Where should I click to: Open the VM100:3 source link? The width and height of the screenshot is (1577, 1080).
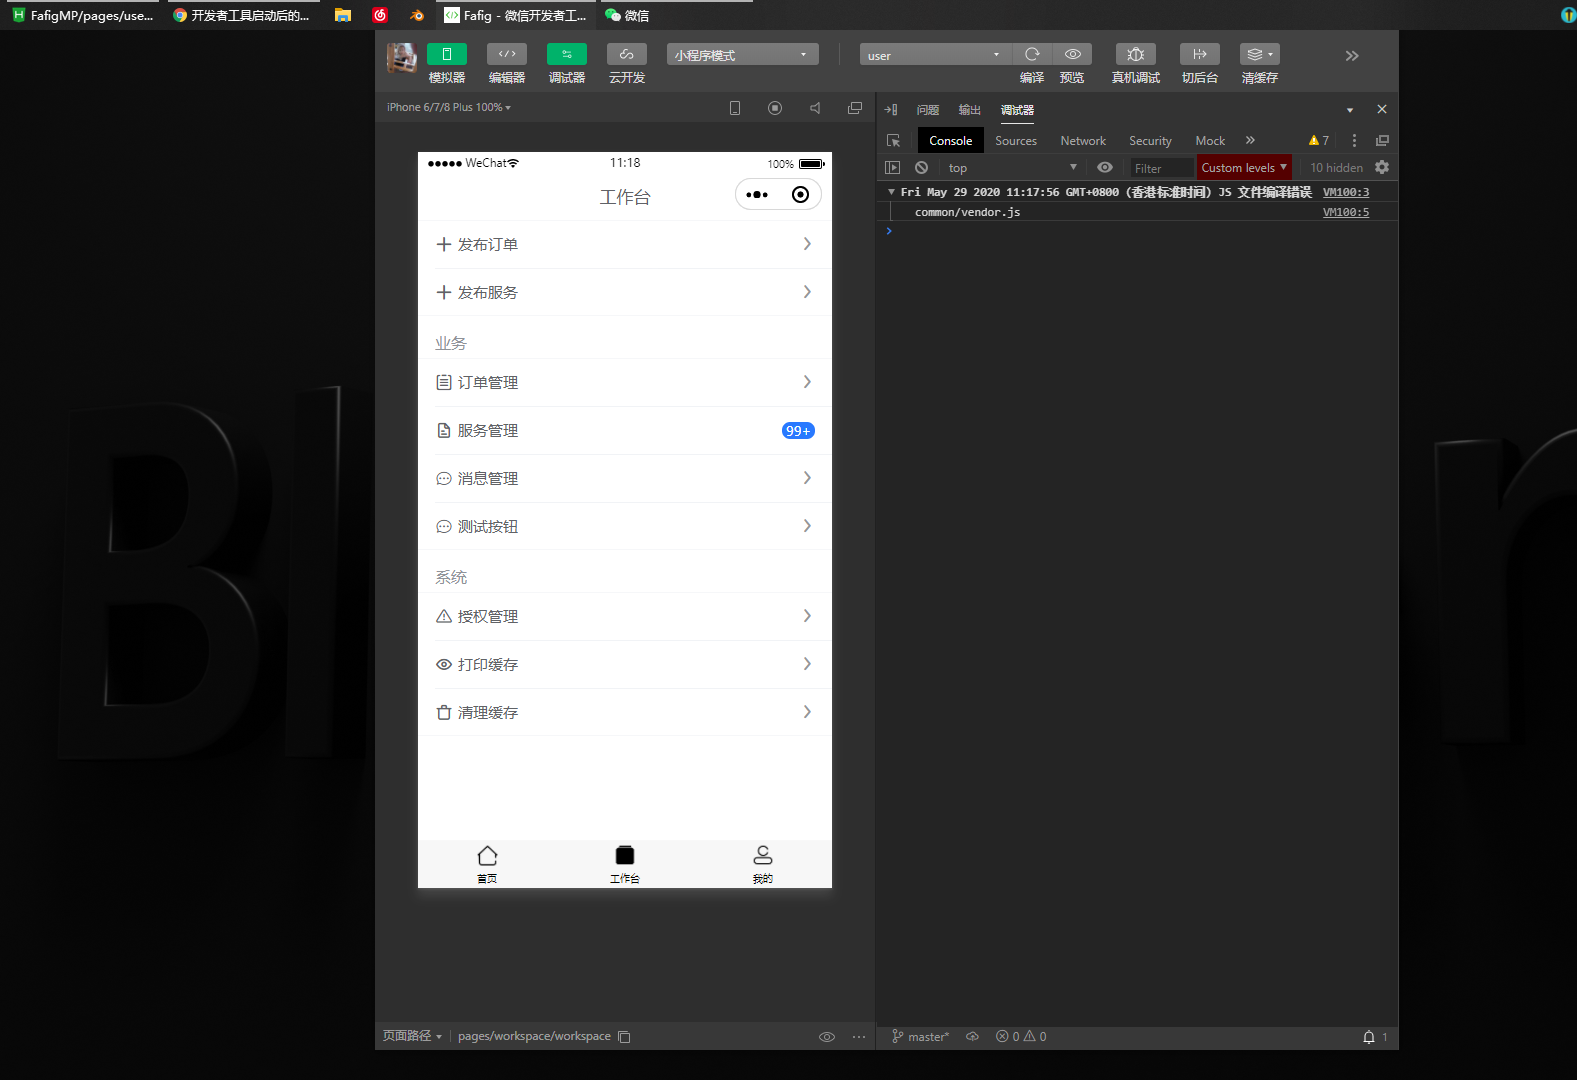coord(1346,192)
